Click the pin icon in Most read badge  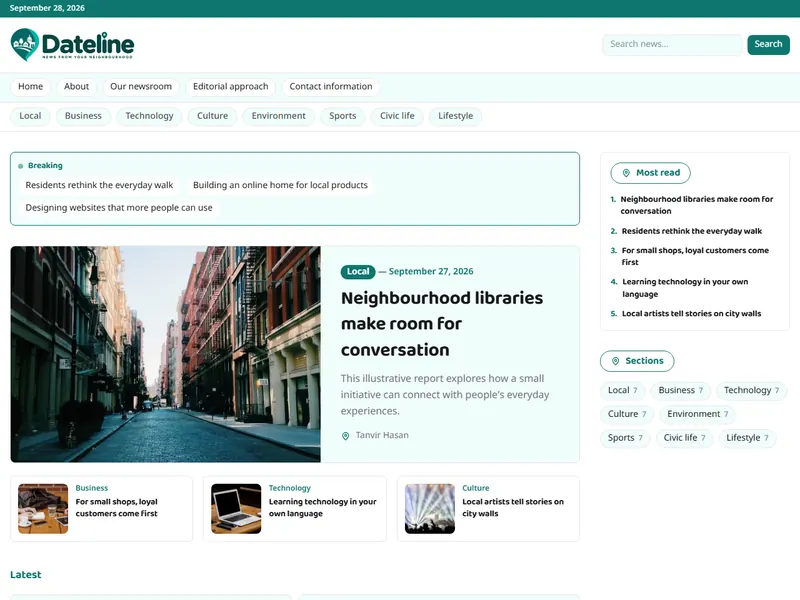626,173
